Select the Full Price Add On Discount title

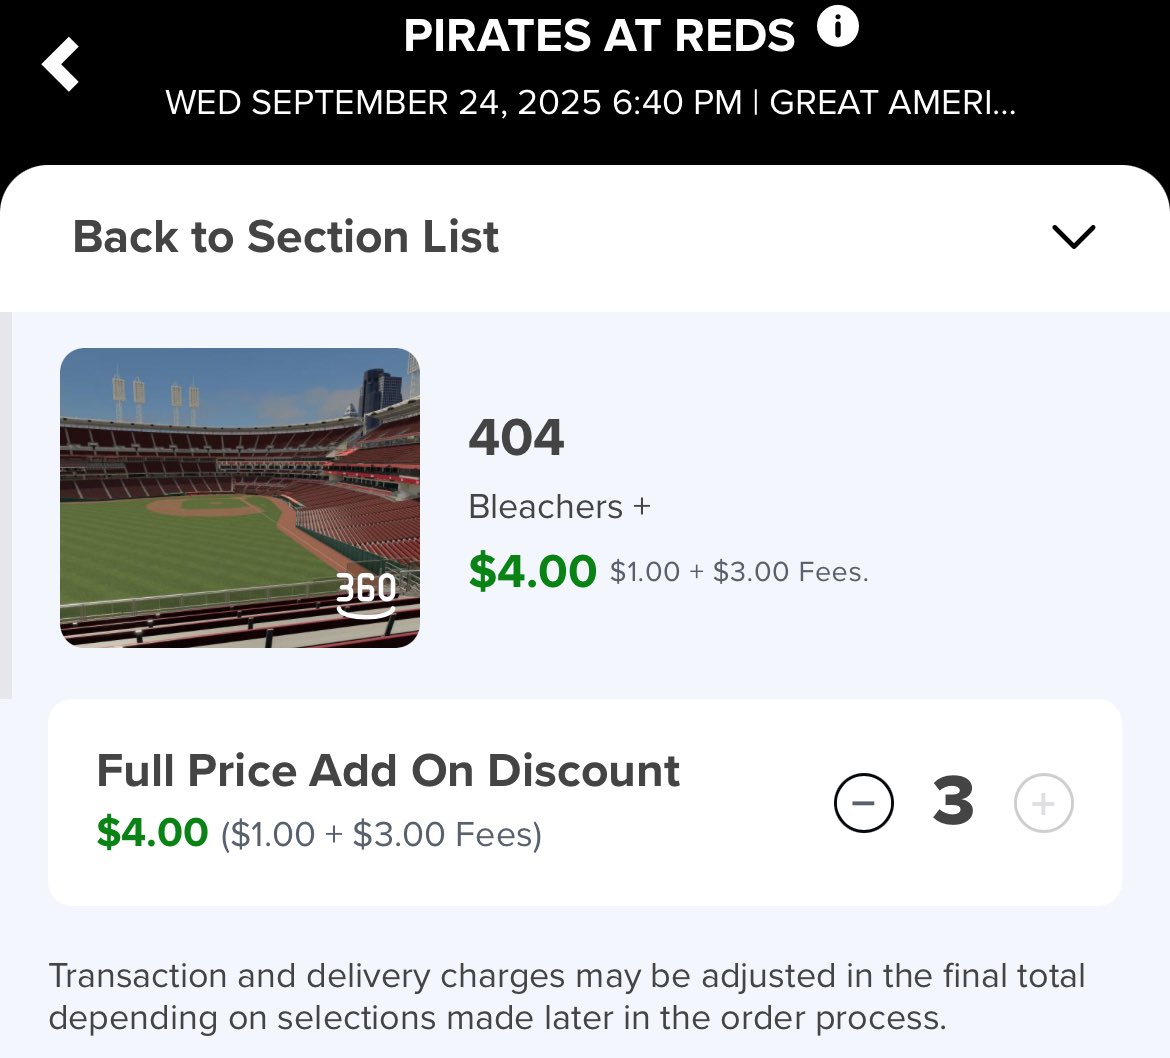[388, 770]
